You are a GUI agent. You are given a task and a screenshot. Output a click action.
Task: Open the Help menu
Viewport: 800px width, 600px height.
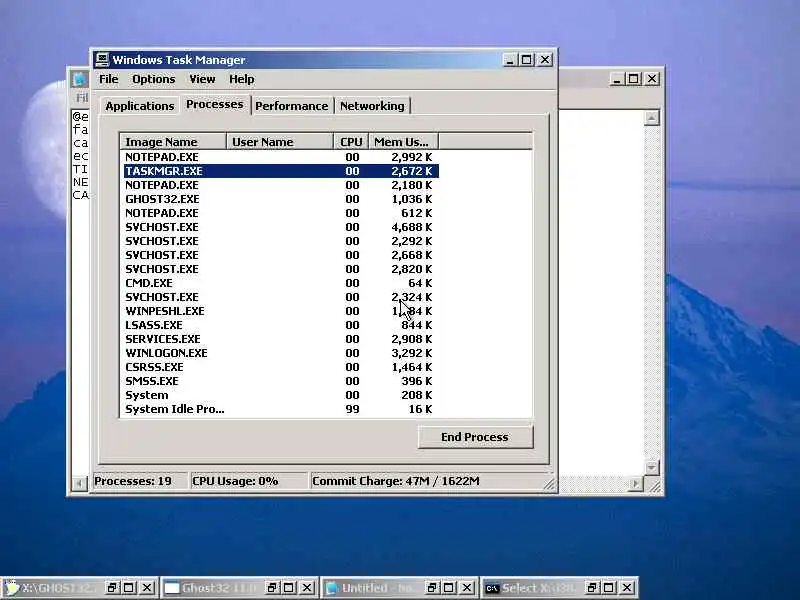click(241, 79)
